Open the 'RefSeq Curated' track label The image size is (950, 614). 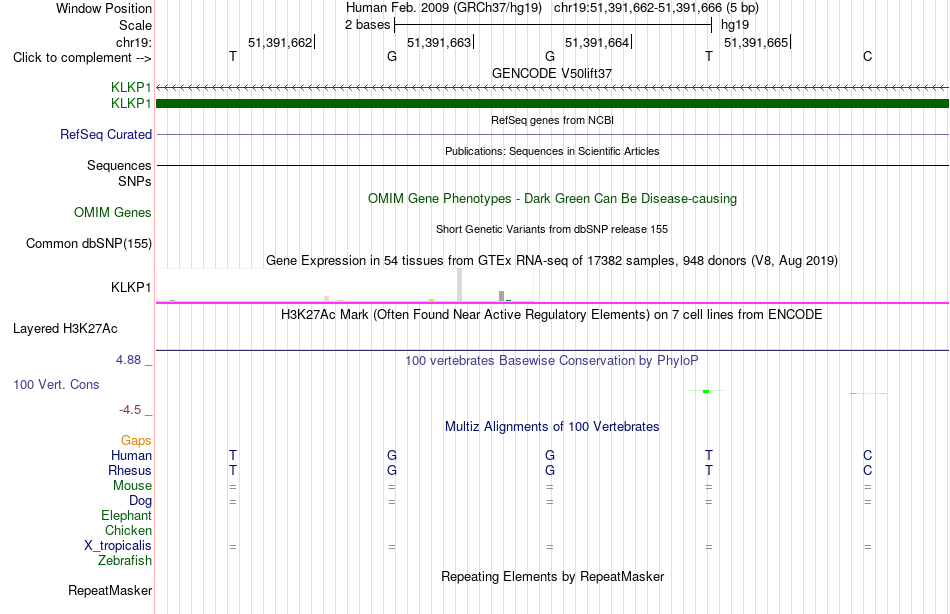pos(106,135)
